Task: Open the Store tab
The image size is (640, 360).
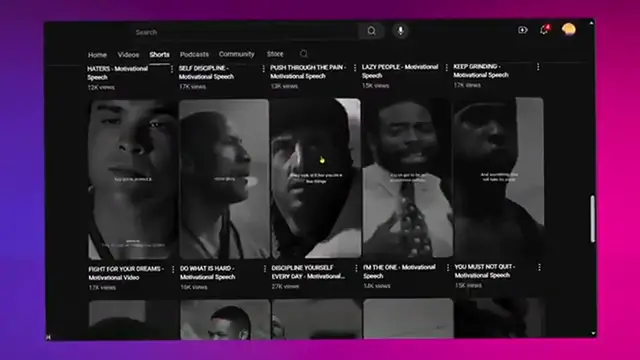Action: point(275,54)
